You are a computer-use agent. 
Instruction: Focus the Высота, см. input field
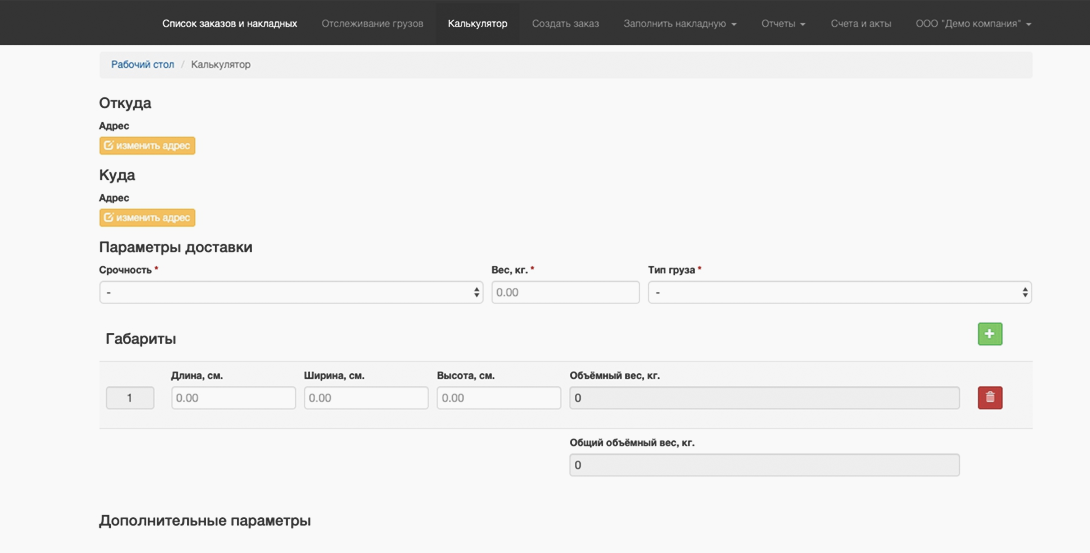tap(498, 398)
